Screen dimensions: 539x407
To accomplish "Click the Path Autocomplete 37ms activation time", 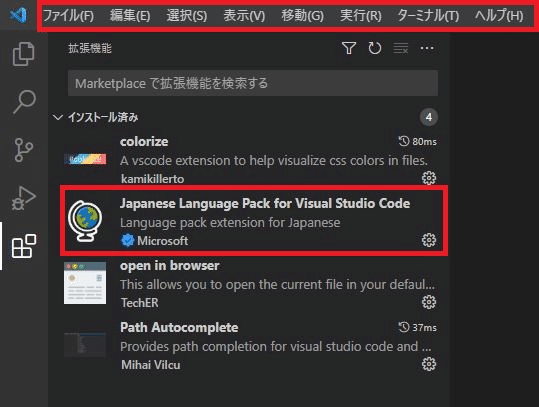I will pos(418,327).
